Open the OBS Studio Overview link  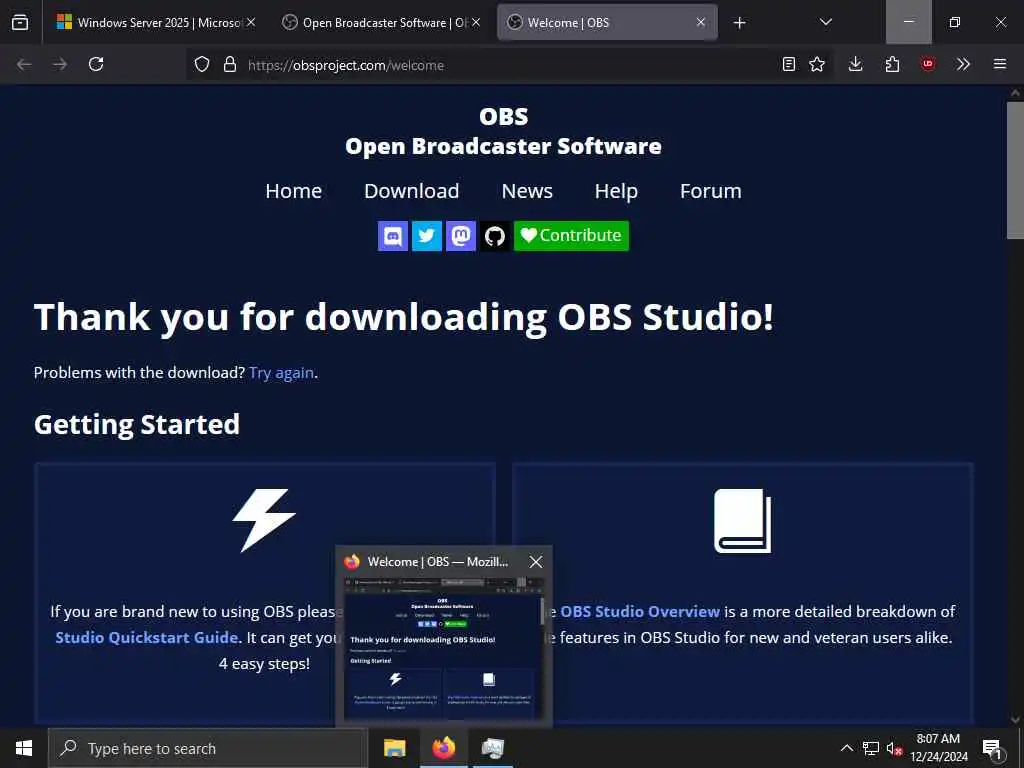(640, 611)
